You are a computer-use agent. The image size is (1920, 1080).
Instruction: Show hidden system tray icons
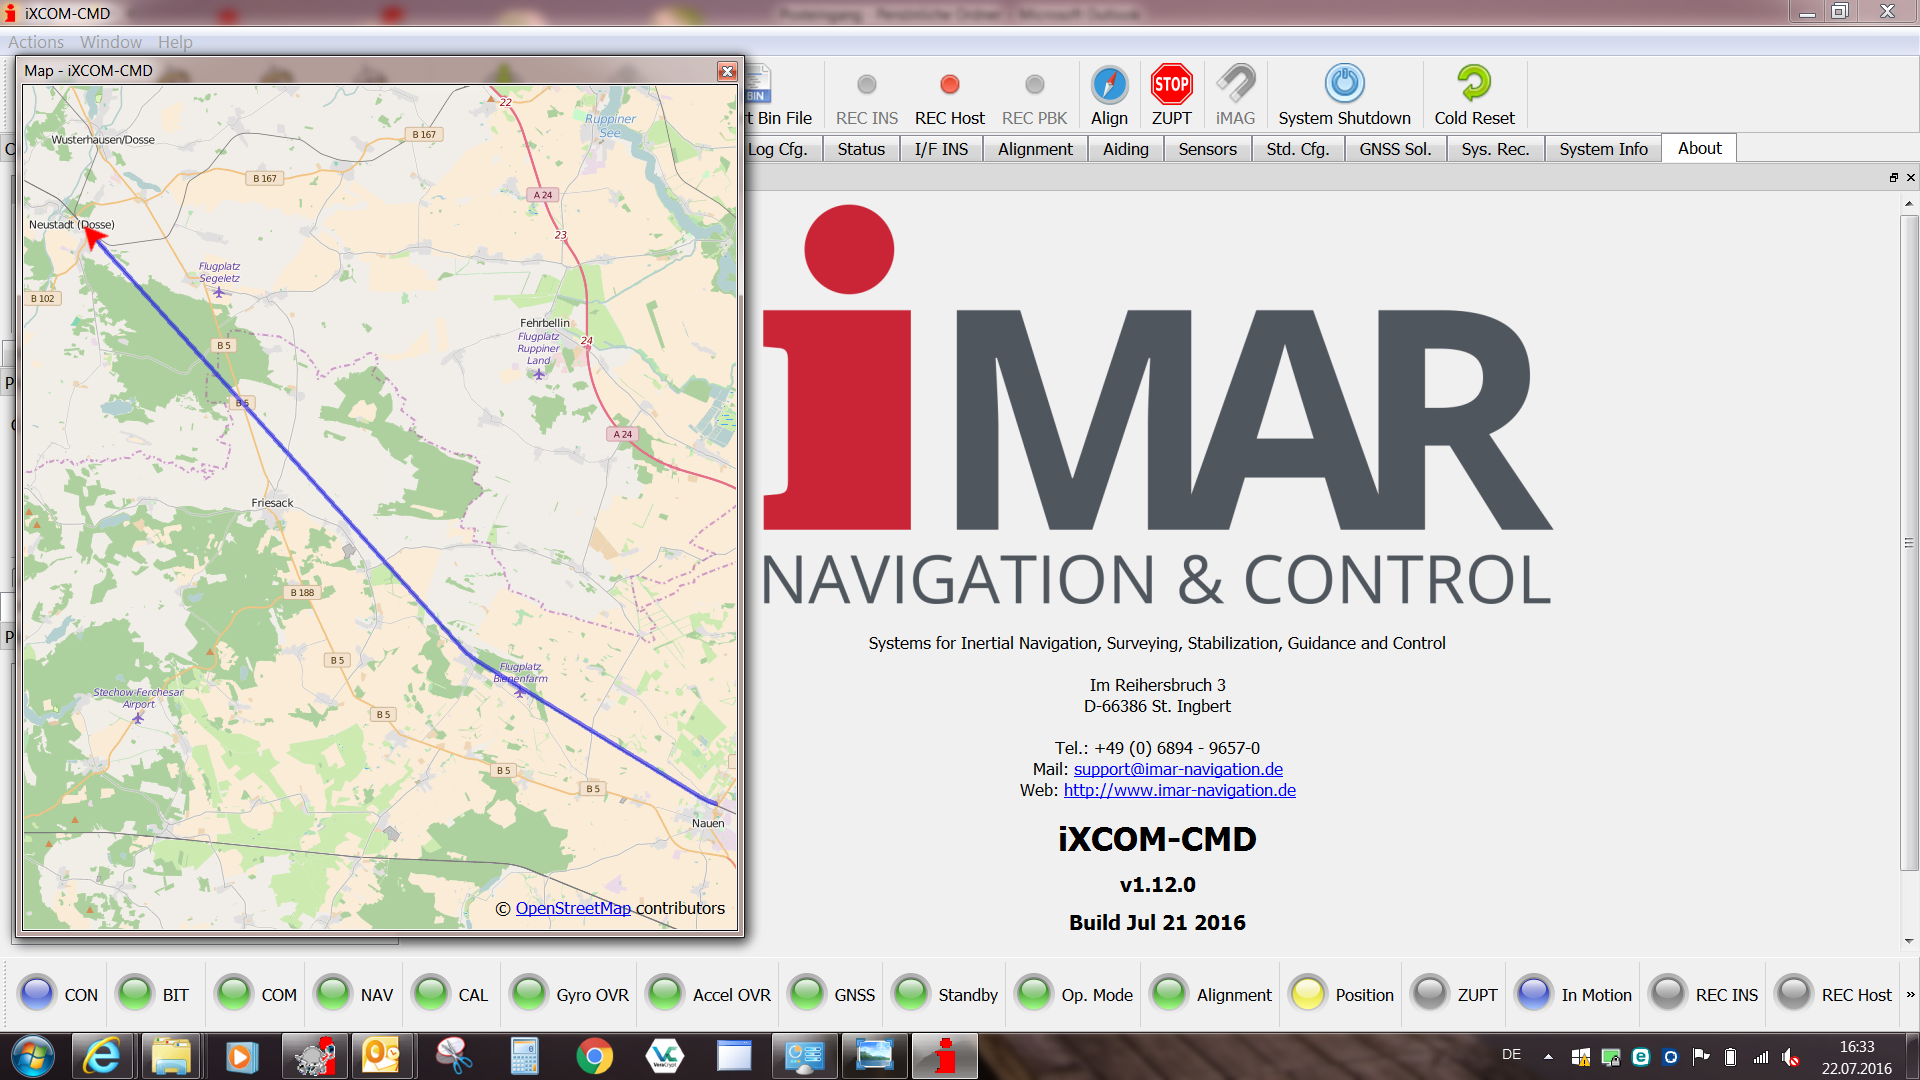pos(1548,1056)
